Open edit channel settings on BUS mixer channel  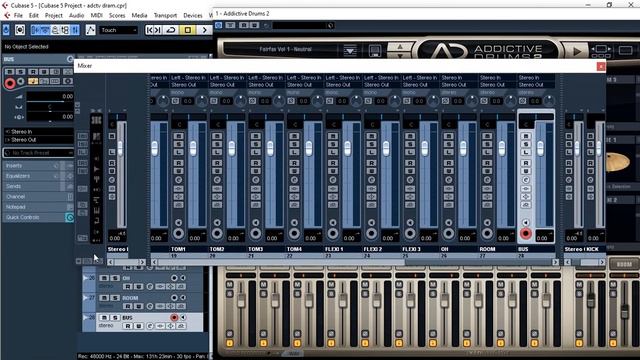click(x=526, y=180)
